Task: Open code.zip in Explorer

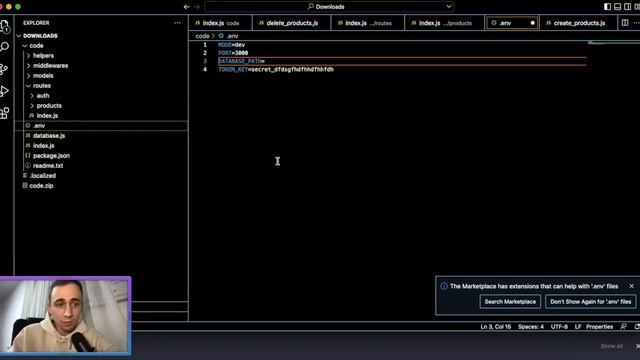Action: (101, 186)
